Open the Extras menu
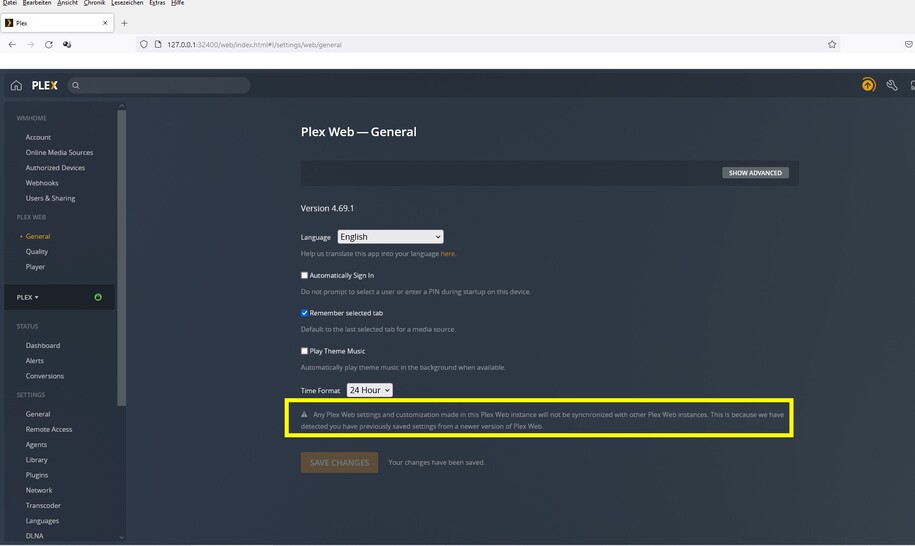The width and height of the screenshot is (915, 546). coord(157,3)
